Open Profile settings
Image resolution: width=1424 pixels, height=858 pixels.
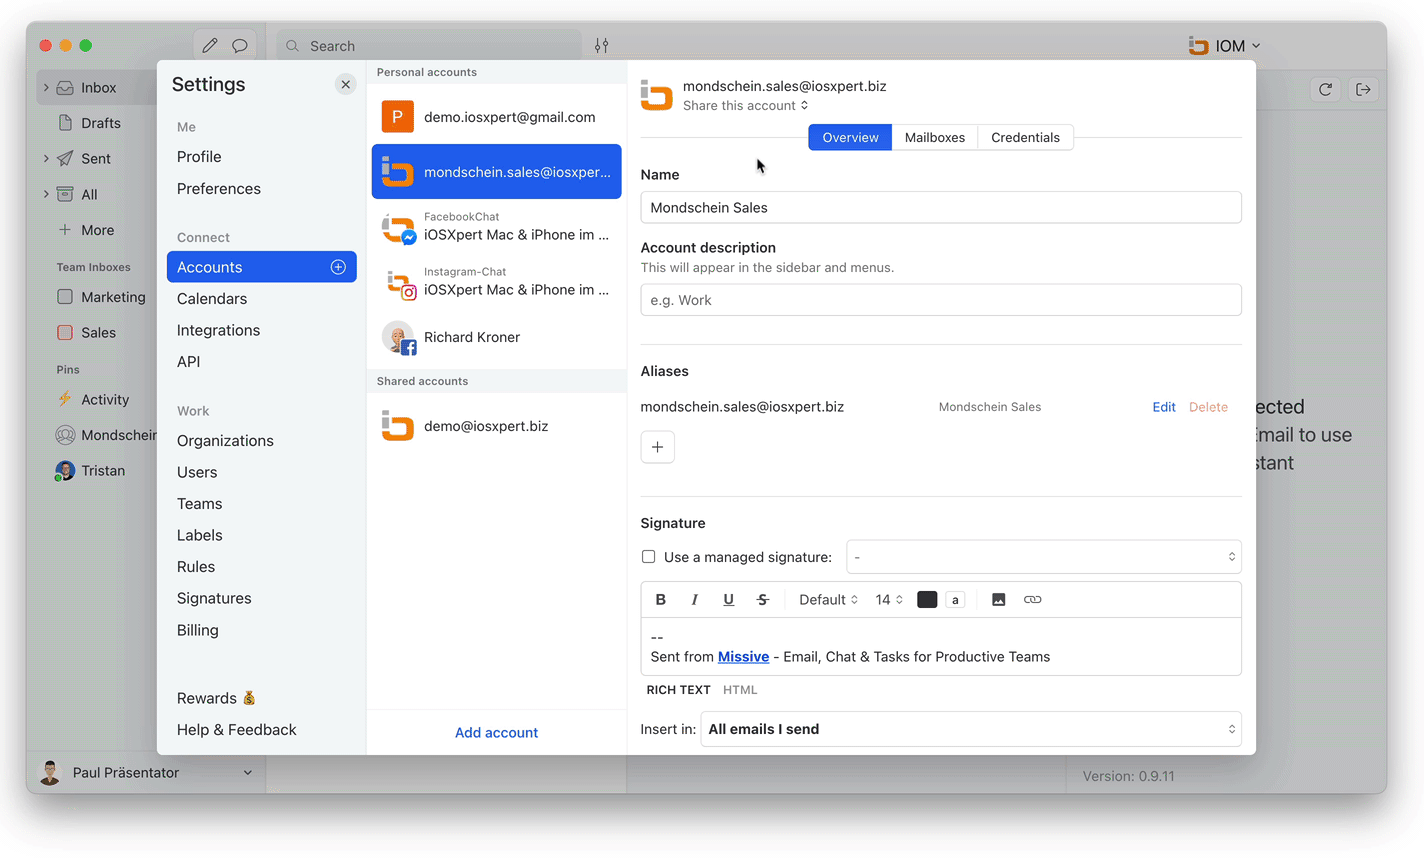(199, 157)
